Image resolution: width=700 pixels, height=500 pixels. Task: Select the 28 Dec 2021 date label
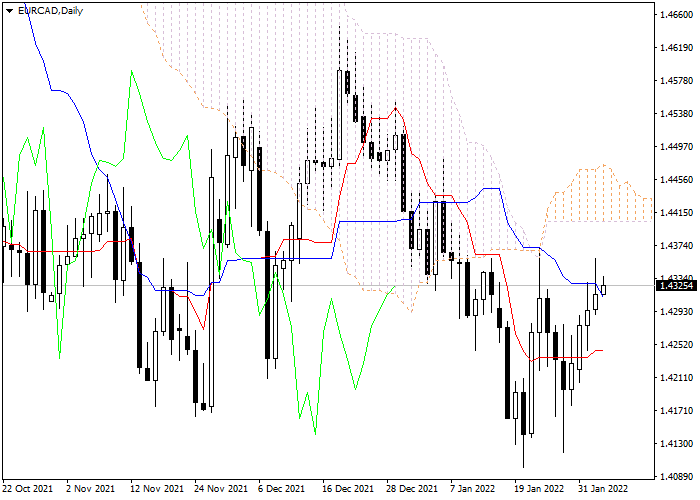coord(412,488)
